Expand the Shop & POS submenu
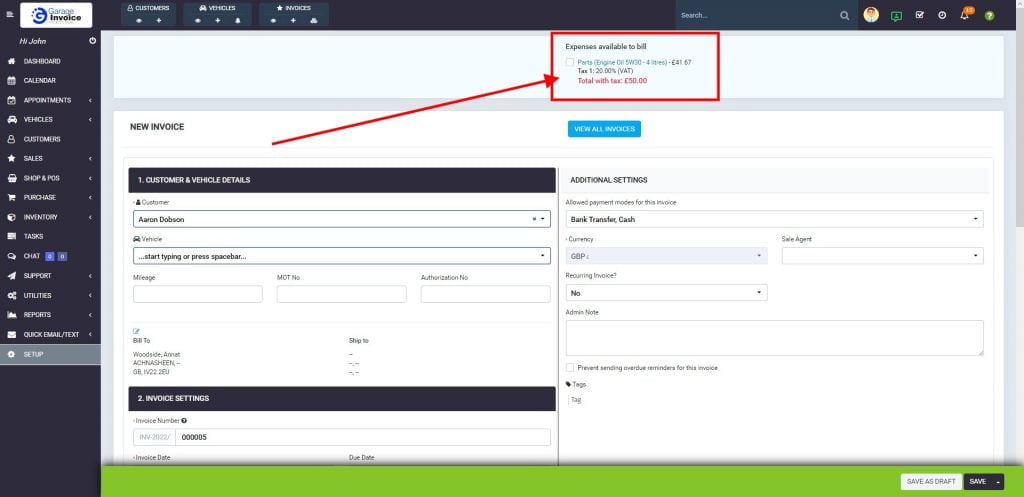1024x497 pixels. 90,178
